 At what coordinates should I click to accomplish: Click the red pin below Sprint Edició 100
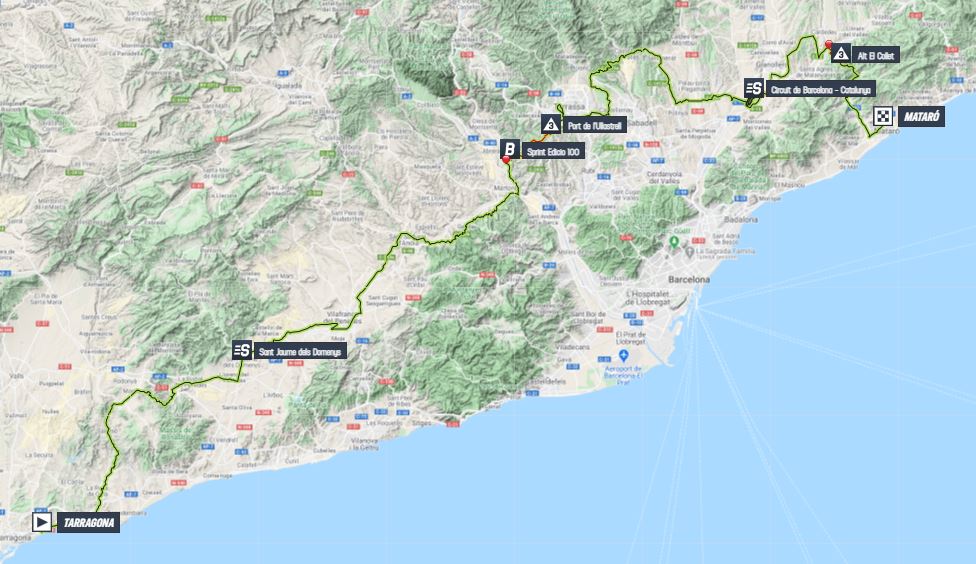[x=506, y=159]
